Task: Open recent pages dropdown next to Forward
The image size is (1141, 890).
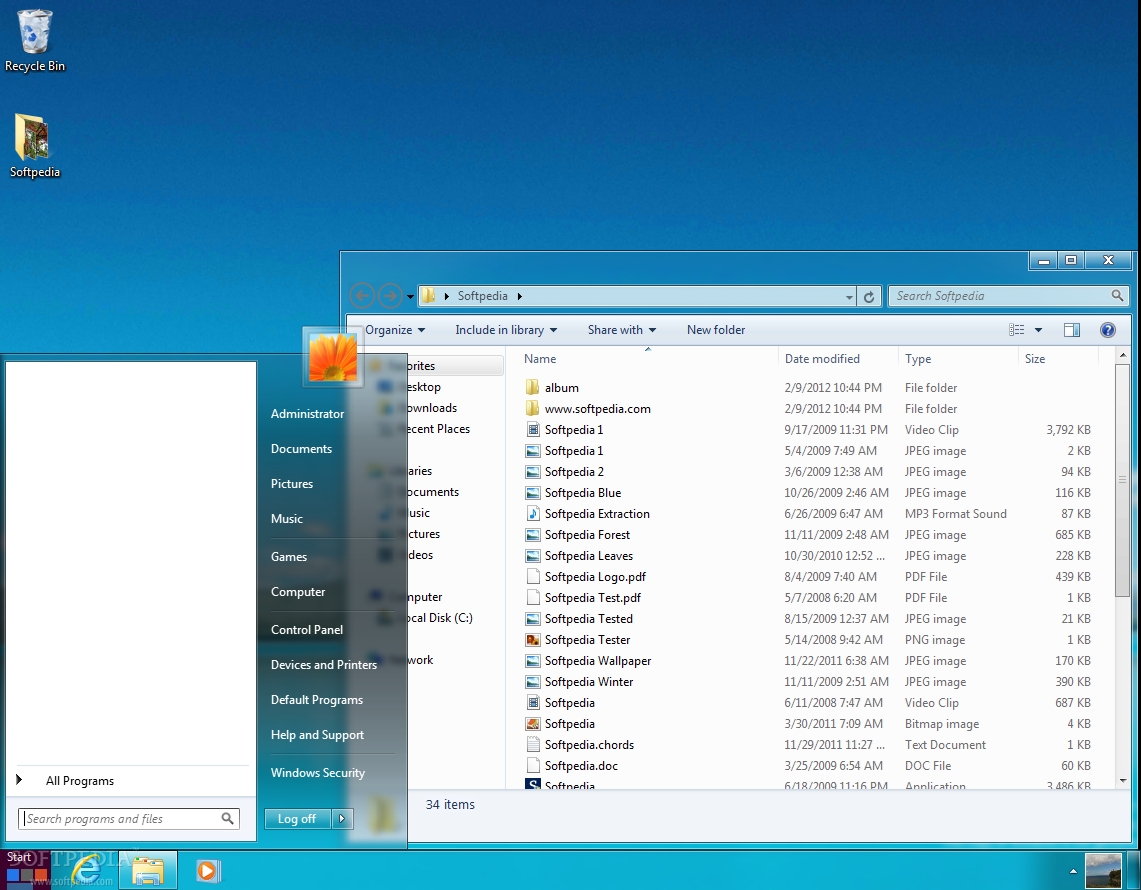Action: (x=410, y=297)
